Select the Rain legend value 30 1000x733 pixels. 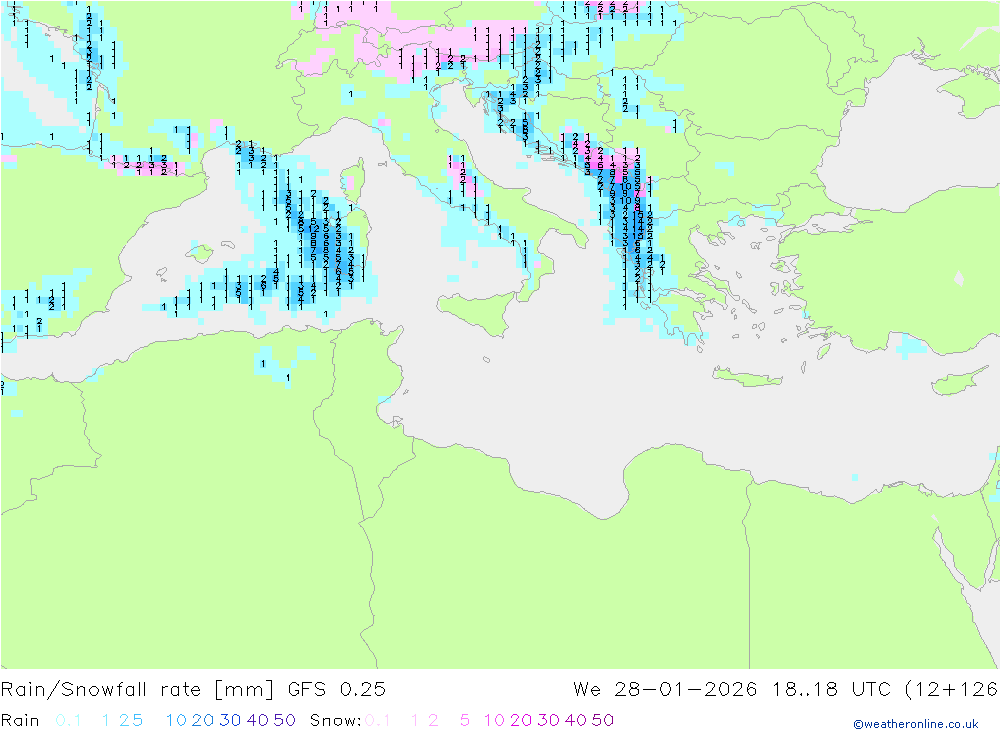coord(230,720)
